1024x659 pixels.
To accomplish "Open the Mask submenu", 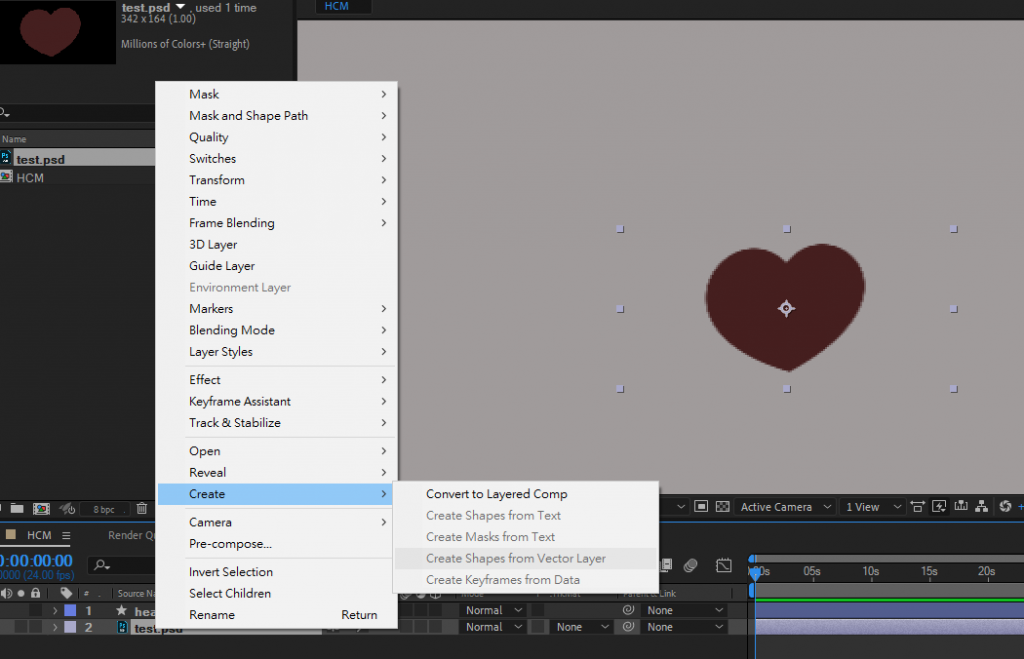I will click(x=277, y=94).
